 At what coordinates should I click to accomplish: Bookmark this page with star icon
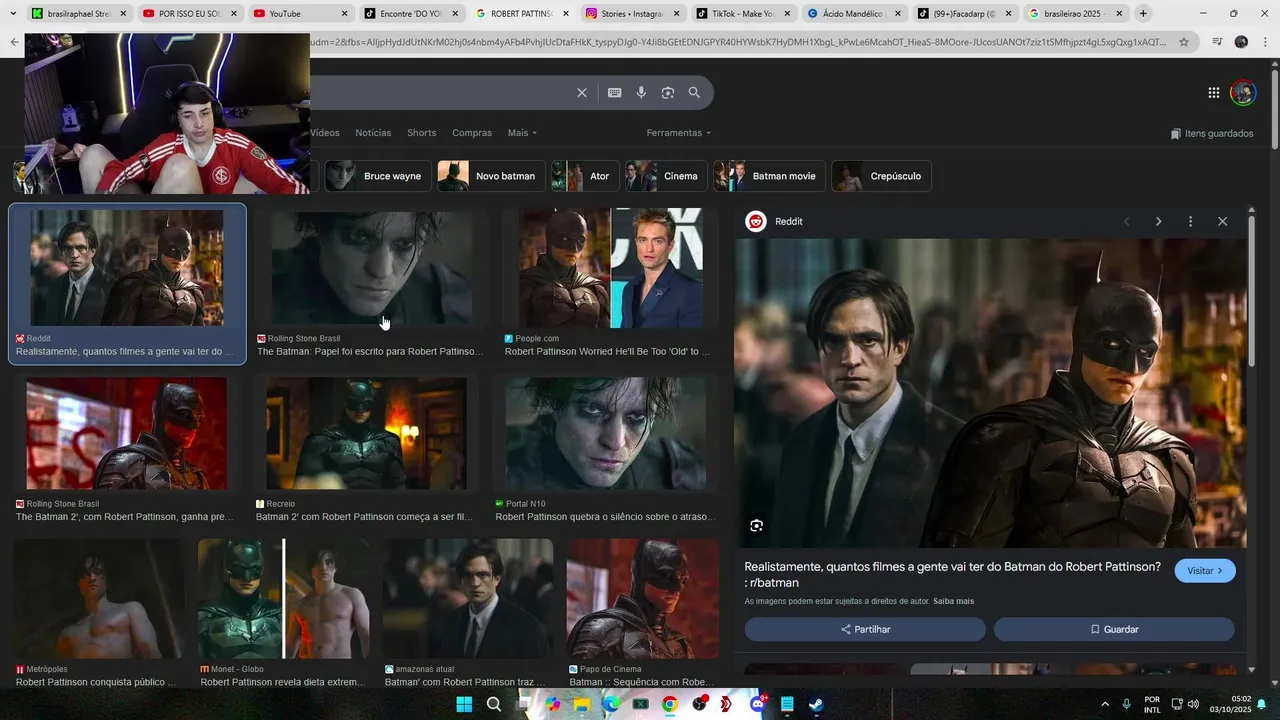pyautogui.click(x=1184, y=42)
